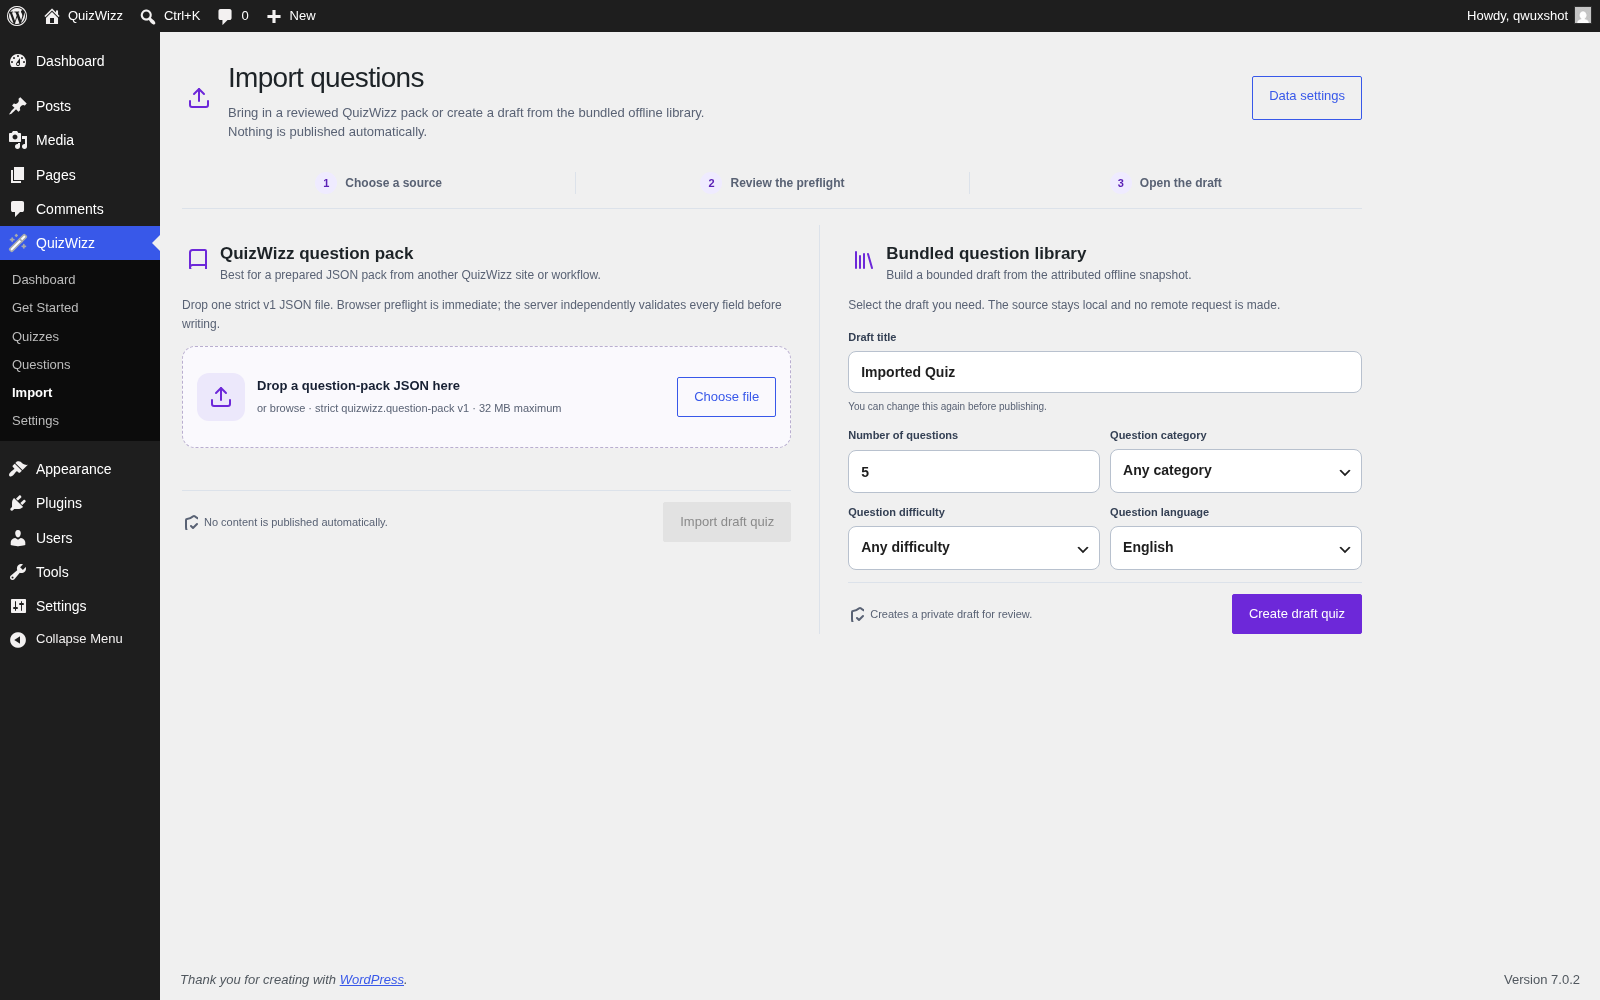The height and width of the screenshot is (1000, 1600).
Task: Click the Draft title input field
Action: point(1105,372)
